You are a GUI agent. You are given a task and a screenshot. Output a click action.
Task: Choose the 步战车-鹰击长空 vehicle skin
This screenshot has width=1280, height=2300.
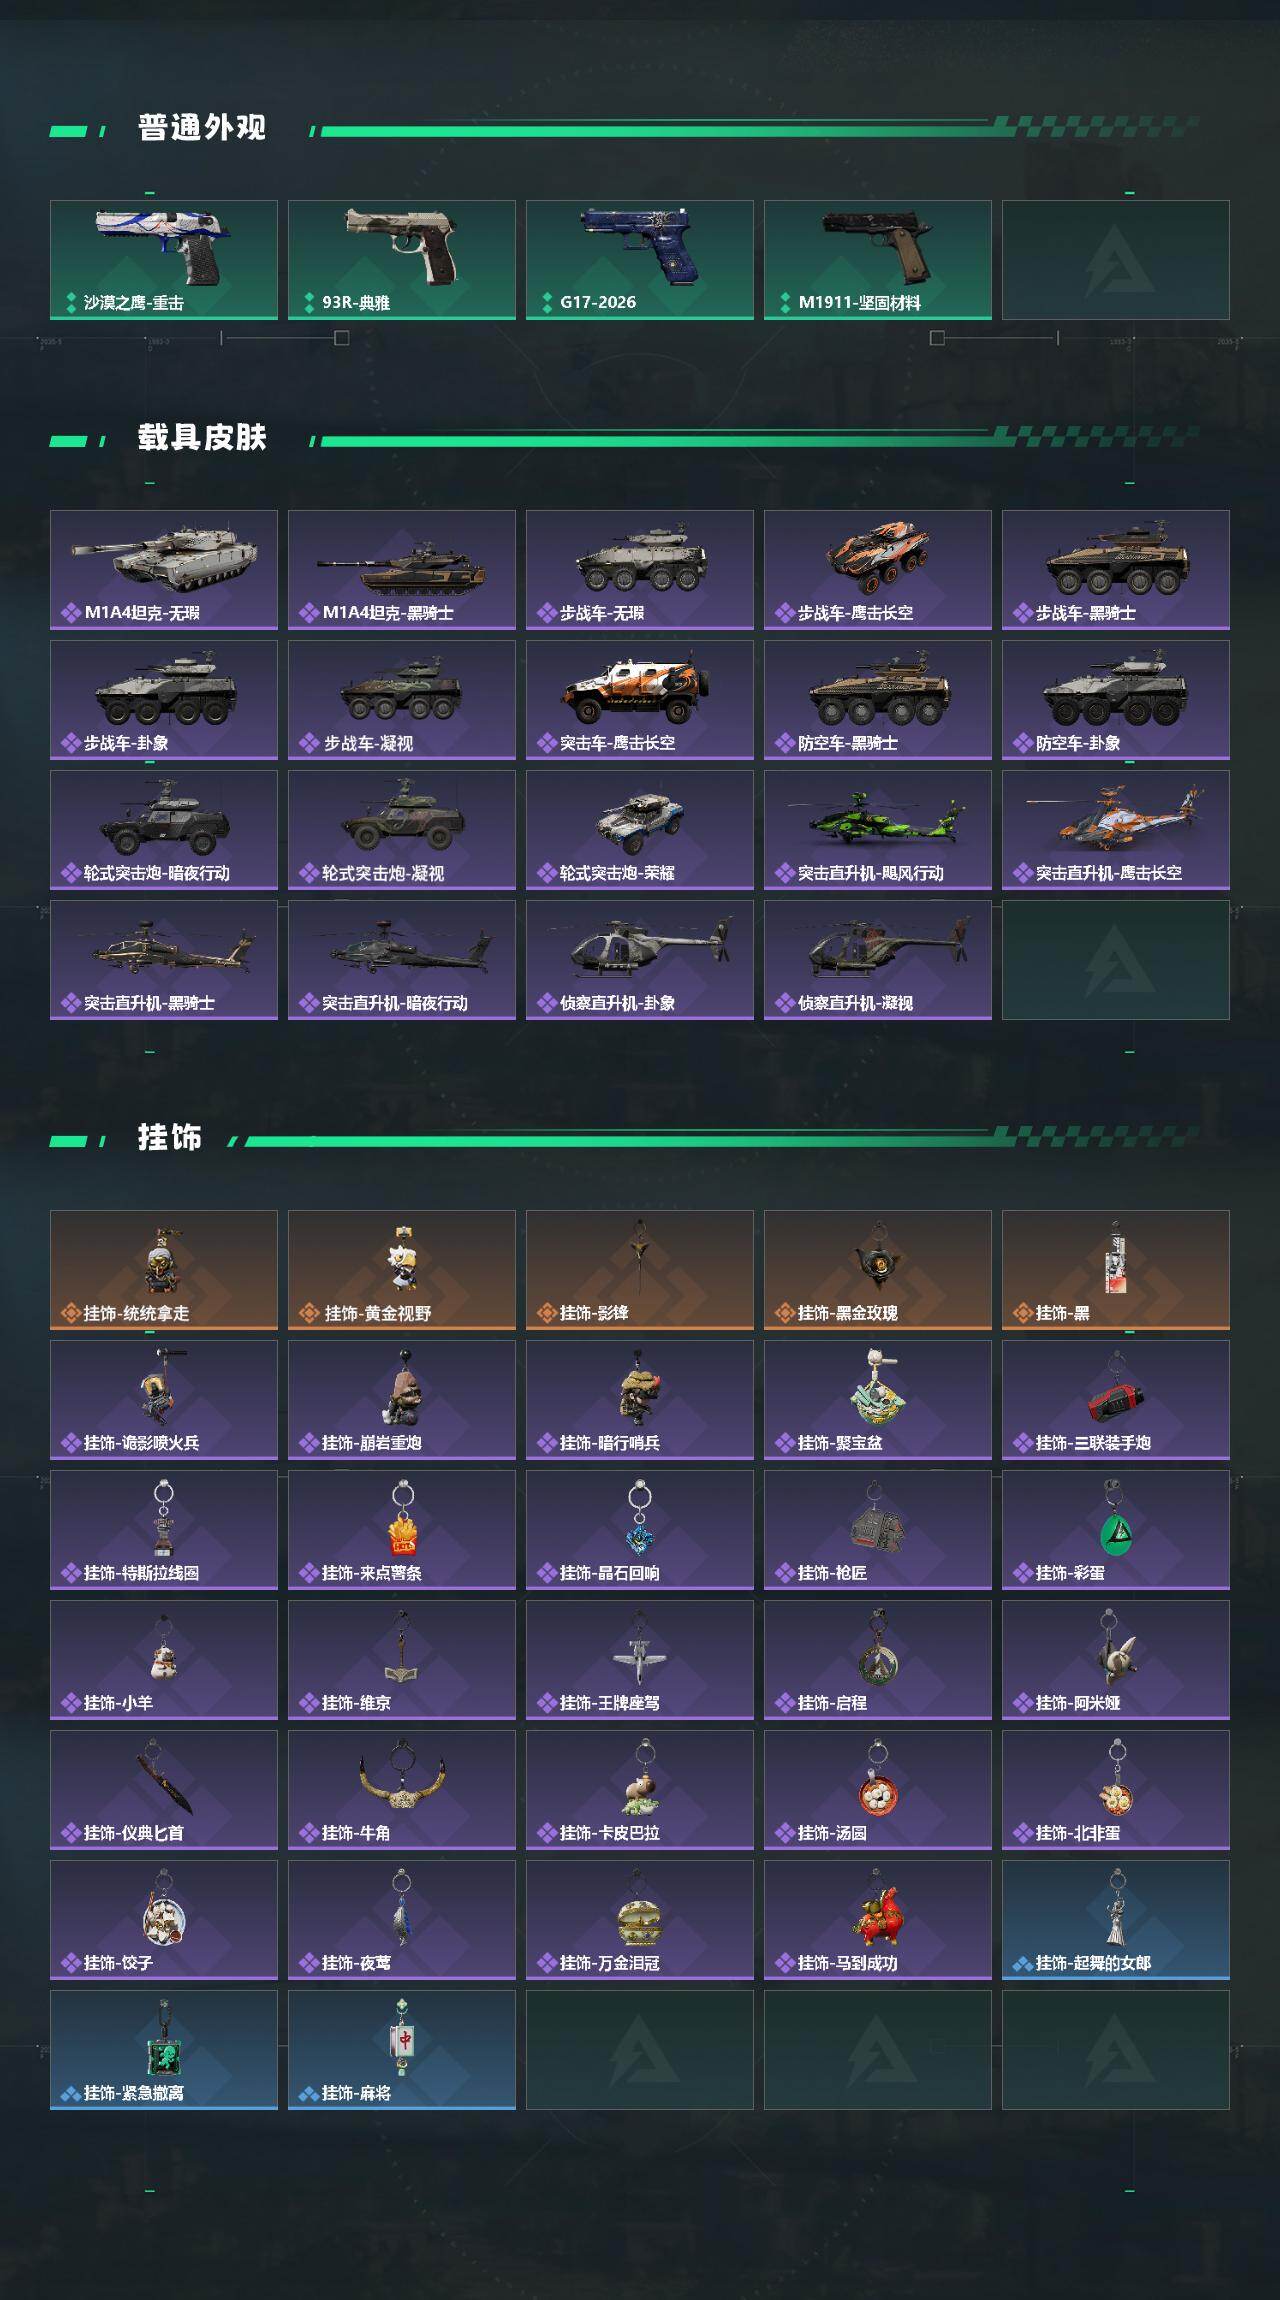[x=878, y=570]
